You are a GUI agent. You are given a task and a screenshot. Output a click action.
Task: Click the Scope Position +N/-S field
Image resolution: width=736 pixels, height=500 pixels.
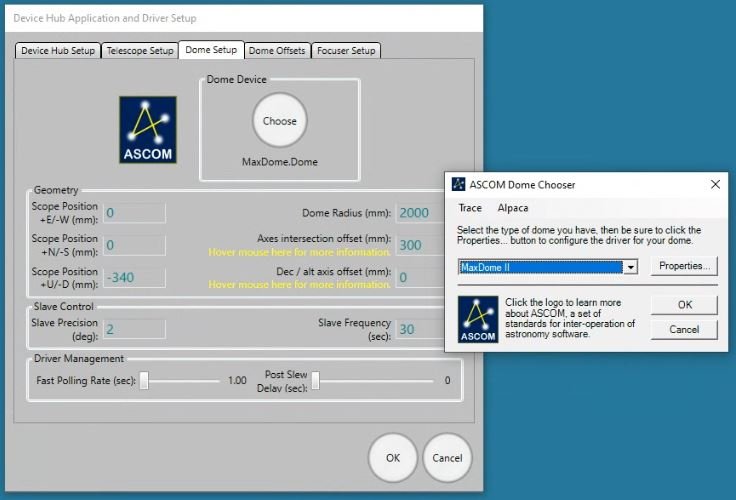point(134,245)
